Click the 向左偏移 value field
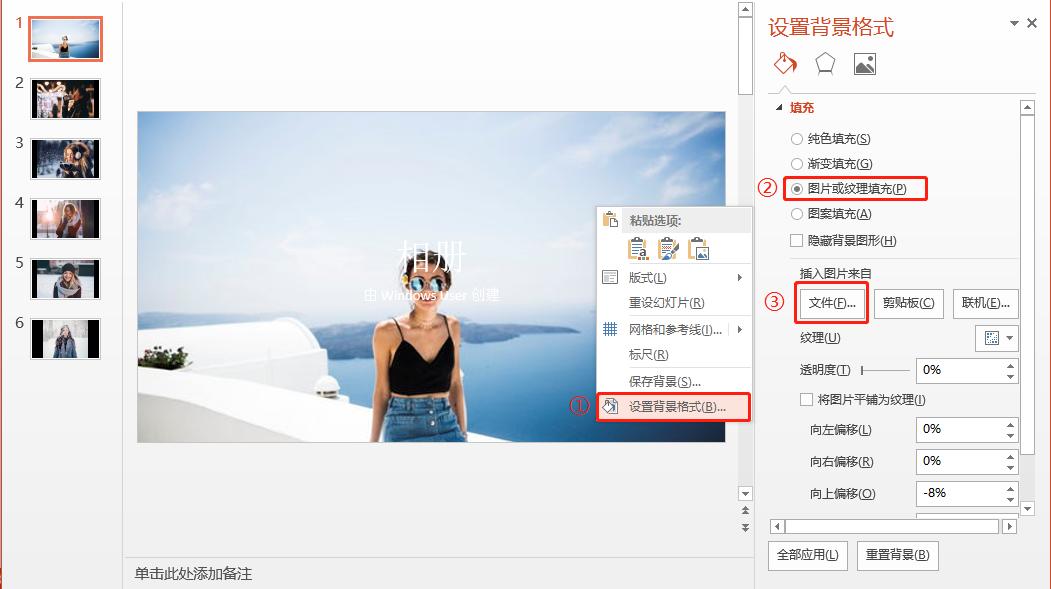 point(959,430)
